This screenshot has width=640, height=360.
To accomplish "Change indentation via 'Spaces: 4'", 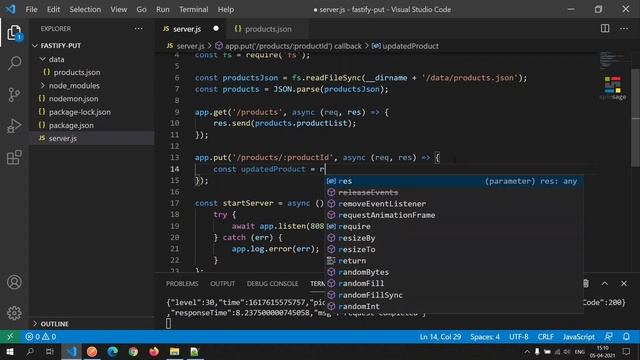I will 484,337.
